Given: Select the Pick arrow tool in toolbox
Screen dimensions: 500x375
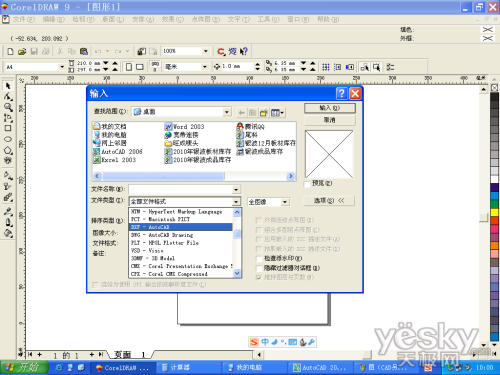Looking at the screenshot, I should (x=8, y=86).
